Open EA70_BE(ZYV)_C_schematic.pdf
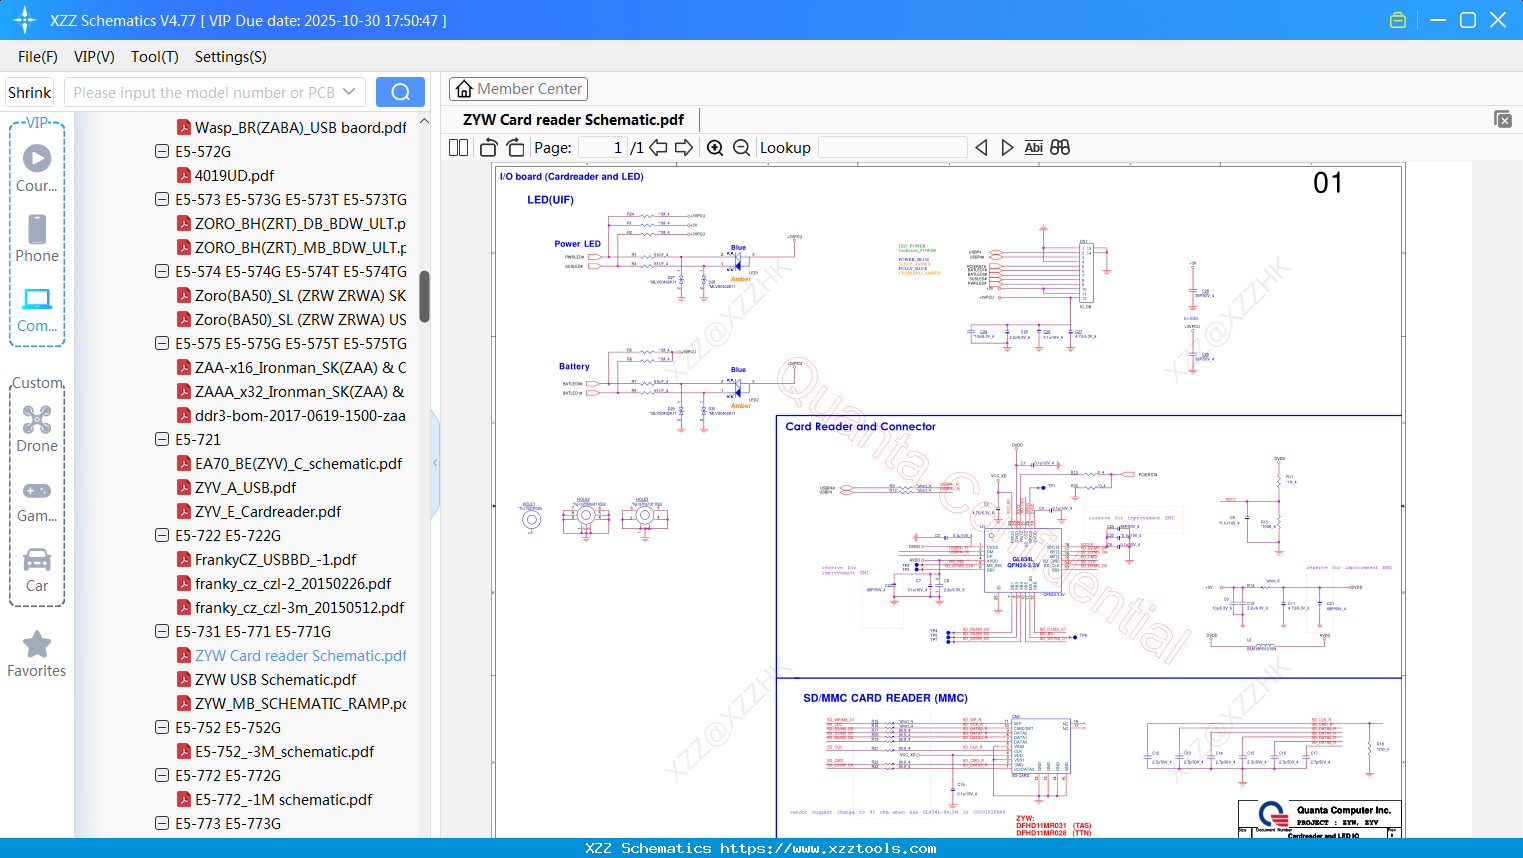Screen dimensions: 1523x858 coord(298,463)
